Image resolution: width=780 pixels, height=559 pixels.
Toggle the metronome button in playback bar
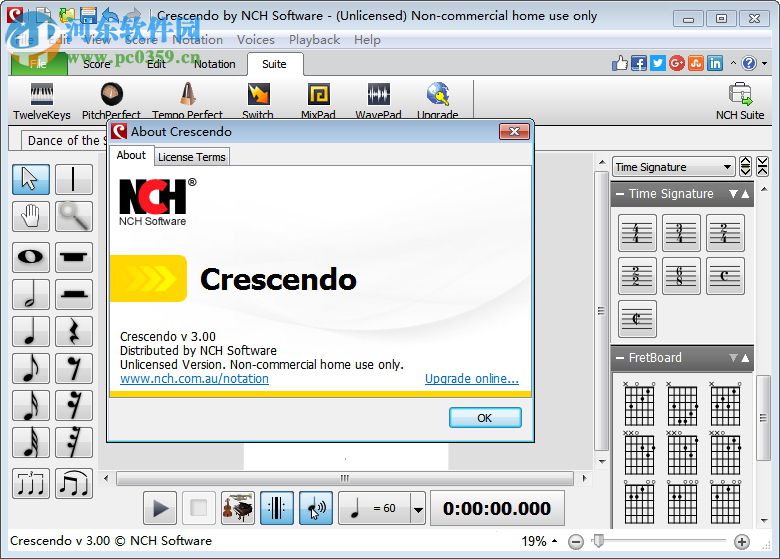[x=277, y=508]
